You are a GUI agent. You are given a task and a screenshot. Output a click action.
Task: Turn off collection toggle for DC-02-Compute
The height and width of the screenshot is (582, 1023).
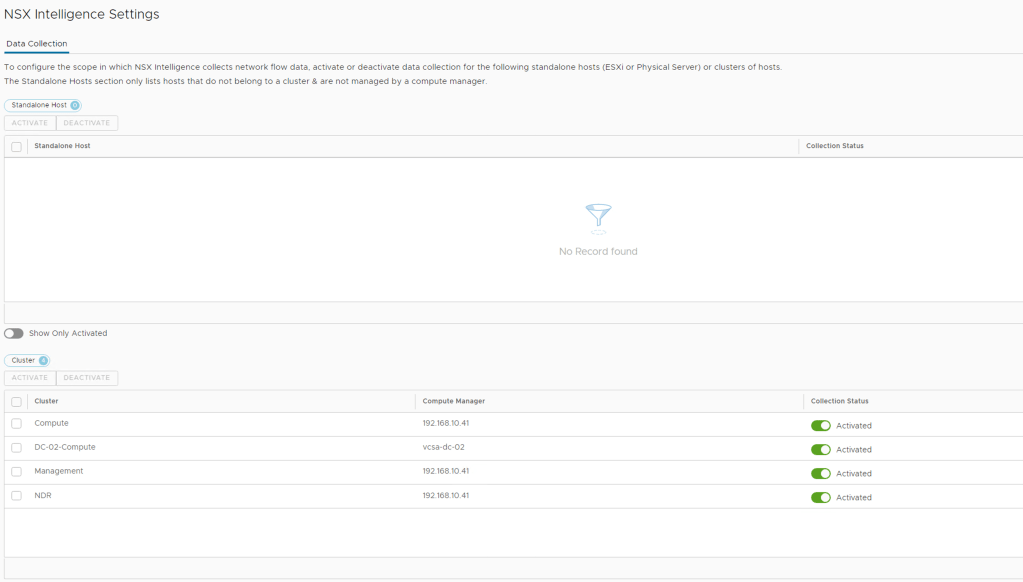[x=820, y=450]
